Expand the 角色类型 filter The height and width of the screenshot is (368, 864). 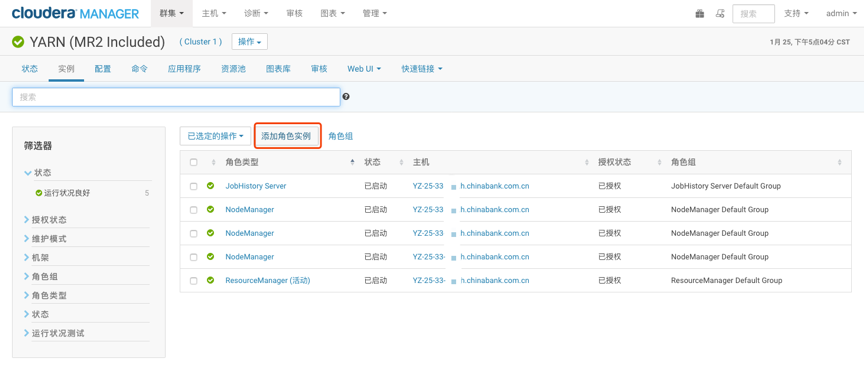click(45, 295)
